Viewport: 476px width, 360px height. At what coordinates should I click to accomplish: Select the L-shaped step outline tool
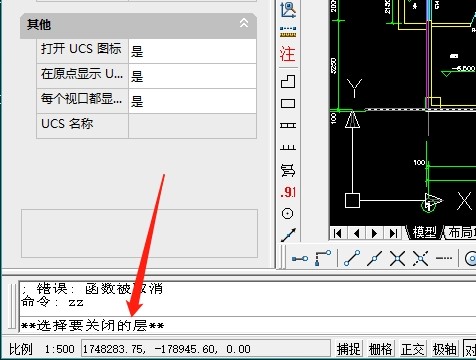(x=288, y=81)
